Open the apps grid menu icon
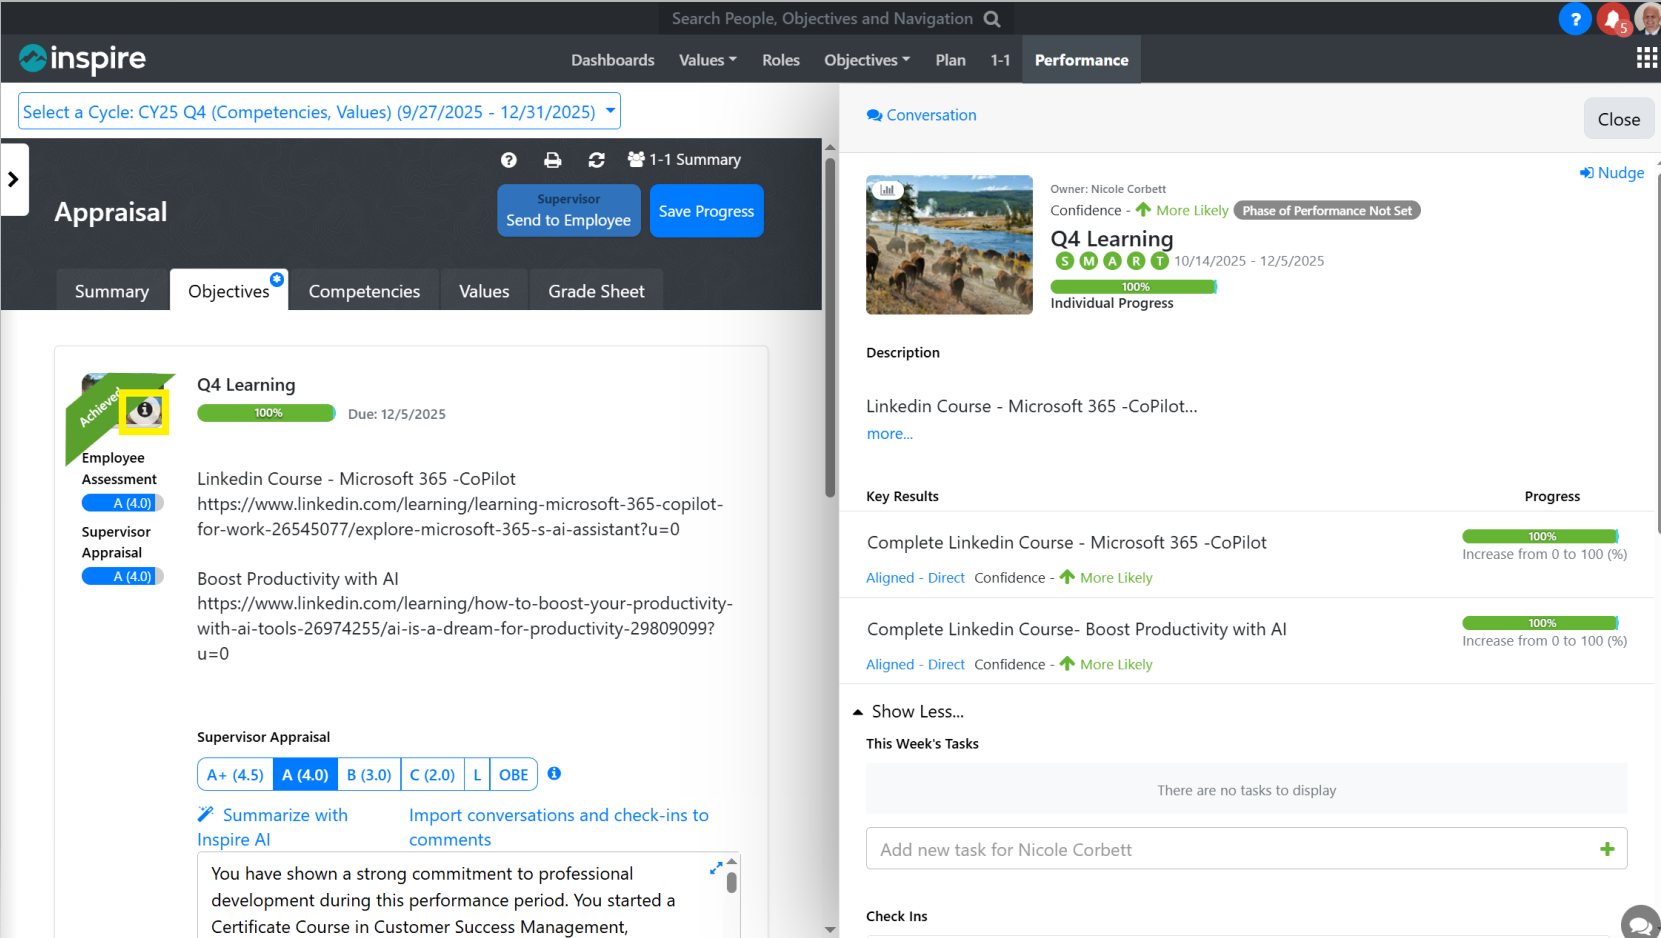This screenshot has width=1661, height=938. (1646, 59)
